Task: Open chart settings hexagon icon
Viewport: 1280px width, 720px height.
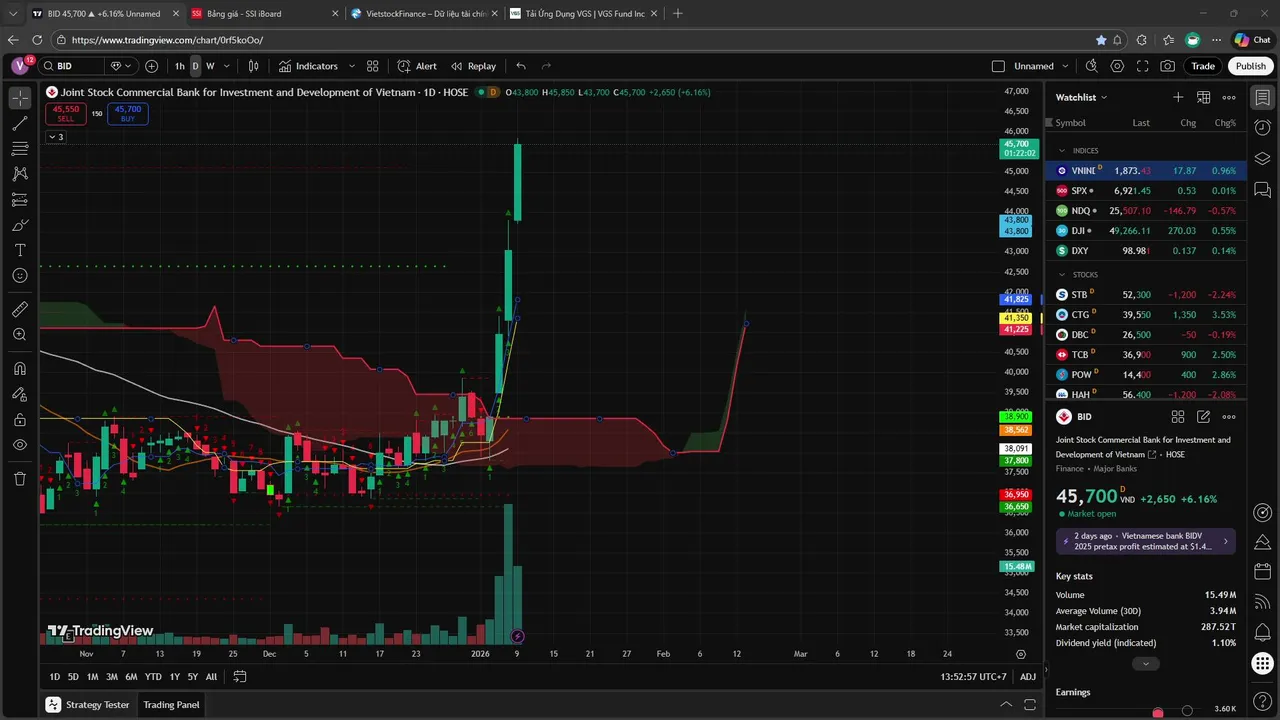Action: tap(1117, 66)
